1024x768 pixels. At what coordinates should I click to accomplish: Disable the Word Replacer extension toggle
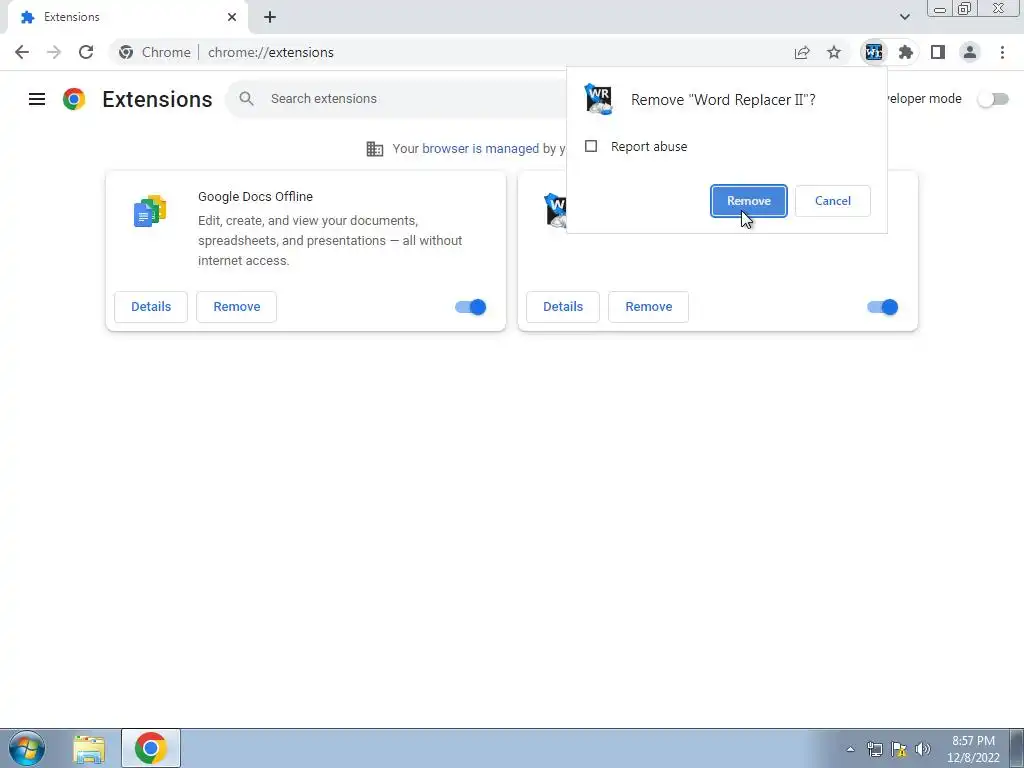tap(883, 307)
